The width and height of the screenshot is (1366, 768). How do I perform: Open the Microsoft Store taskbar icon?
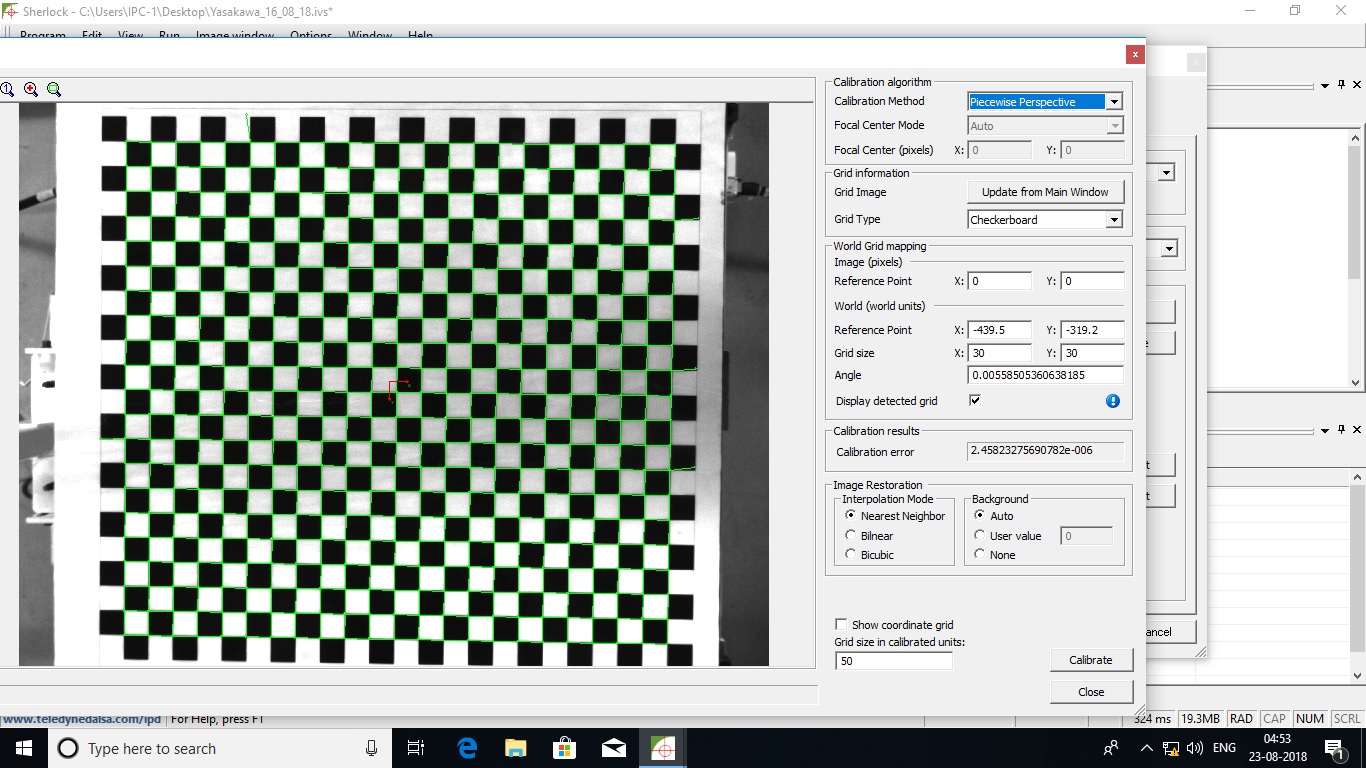(x=564, y=748)
